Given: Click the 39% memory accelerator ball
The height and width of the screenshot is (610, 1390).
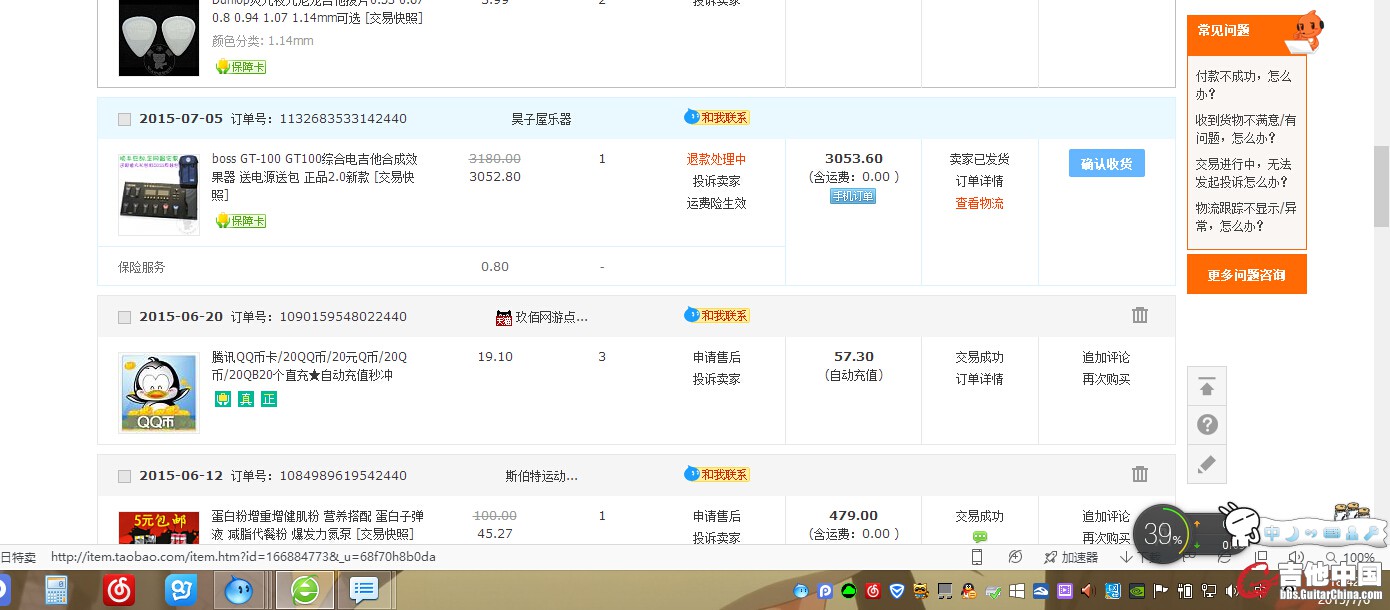Looking at the screenshot, I should pos(1163,533).
